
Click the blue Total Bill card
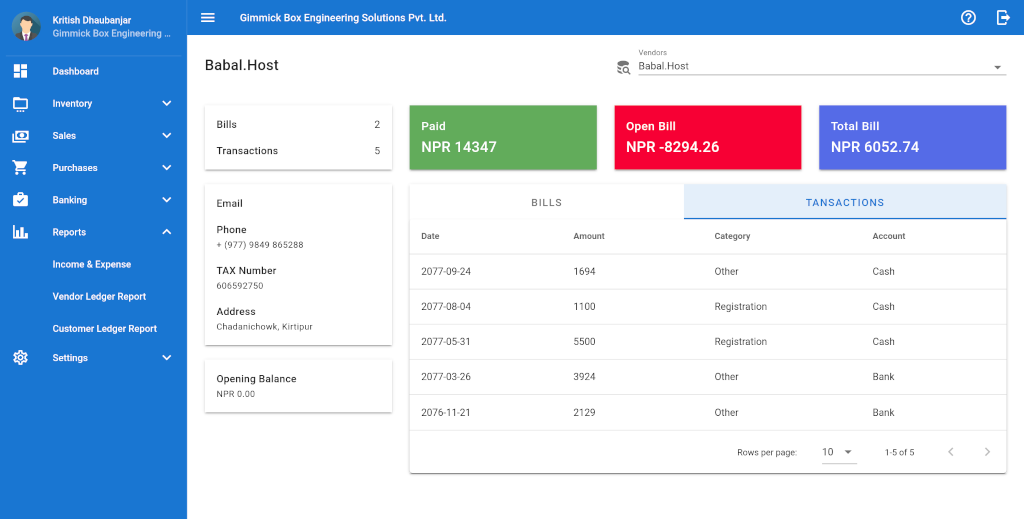click(912, 137)
